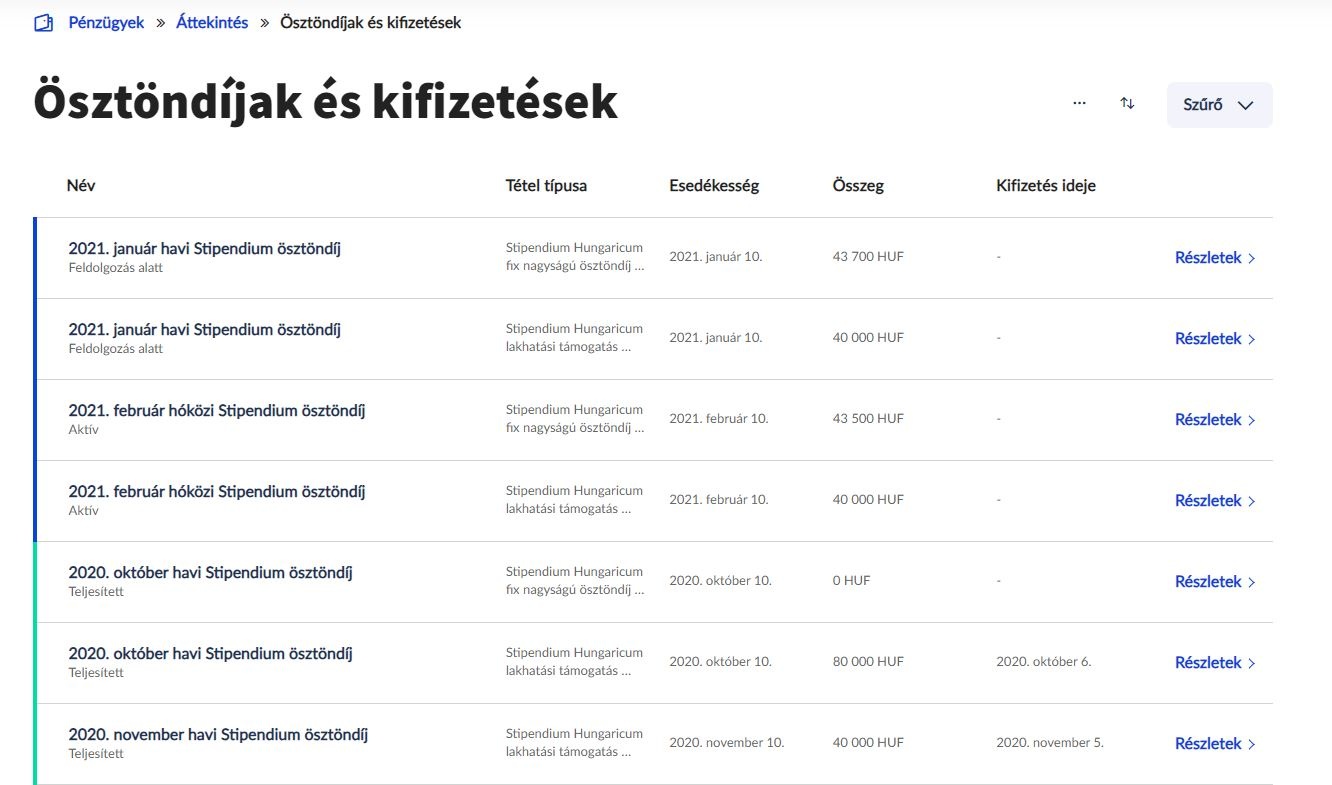Viewport: 1332px width, 785px height.
Task: Expand the Szűrő filter dropdown
Action: click(1219, 105)
